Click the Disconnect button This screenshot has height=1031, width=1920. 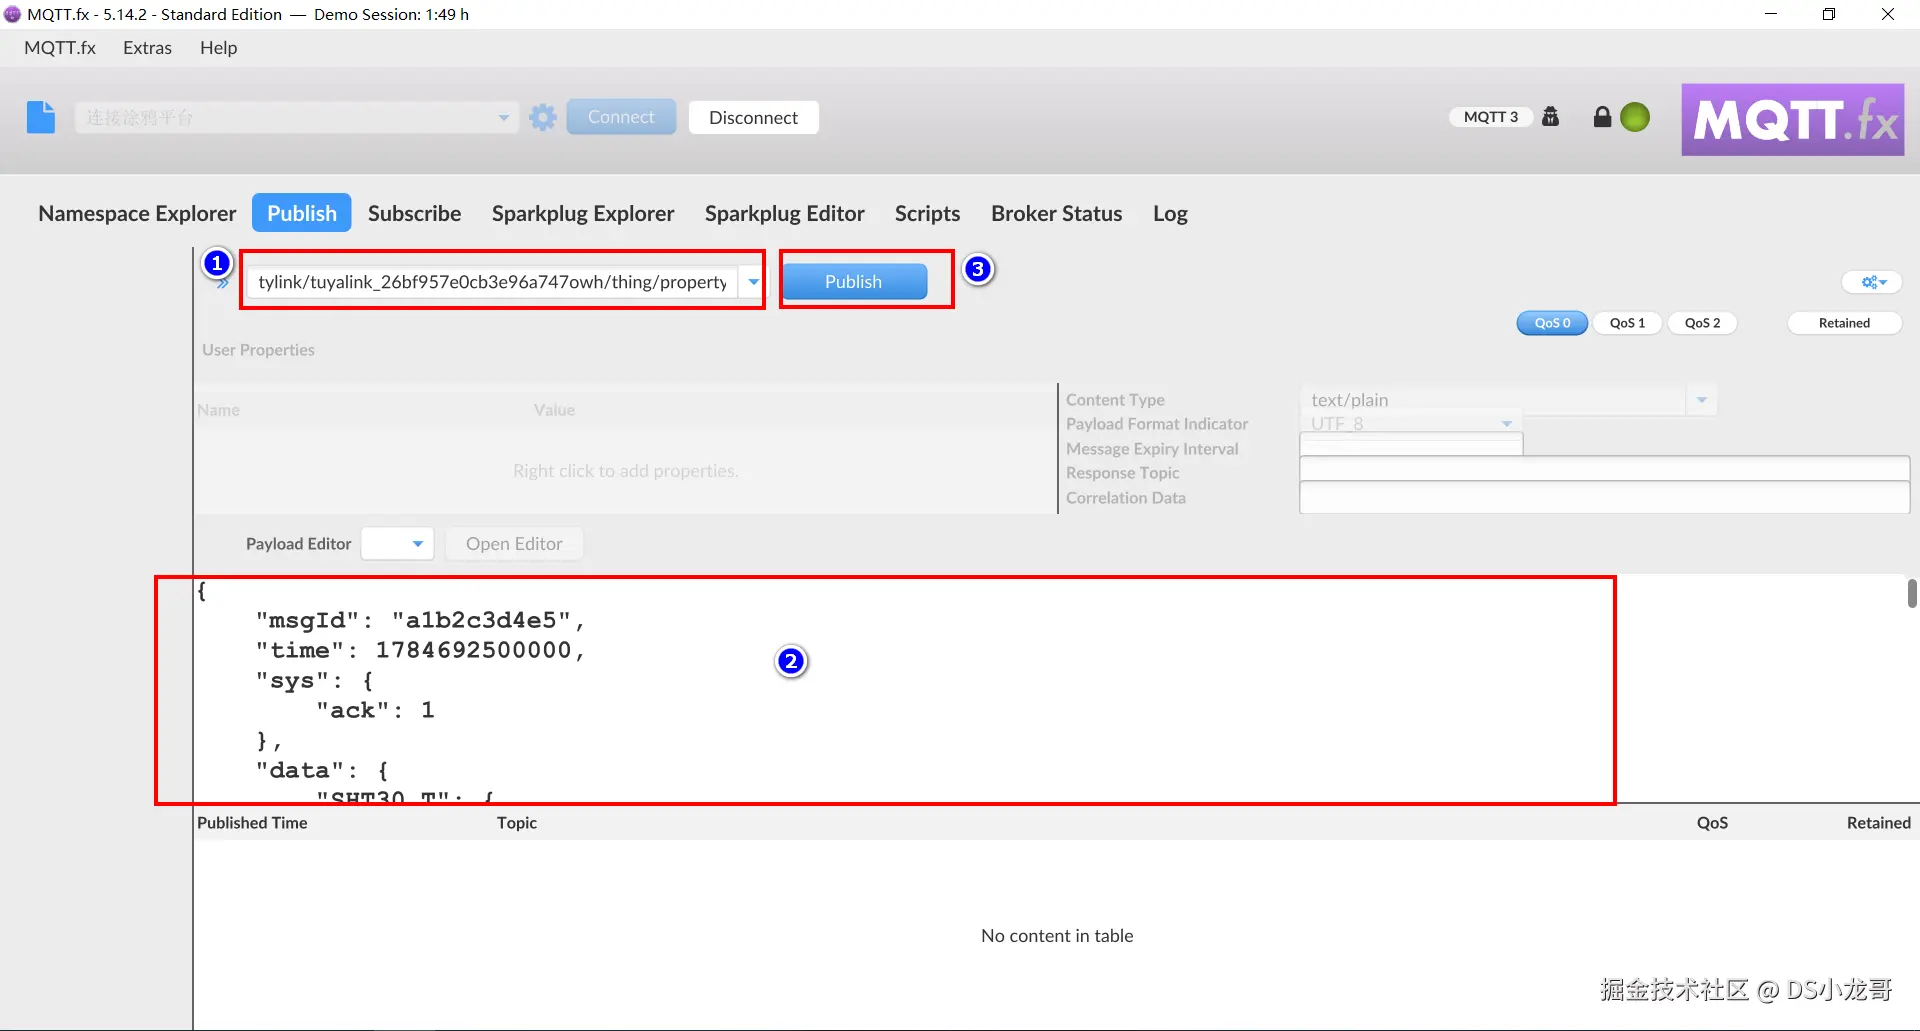(753, 117)
